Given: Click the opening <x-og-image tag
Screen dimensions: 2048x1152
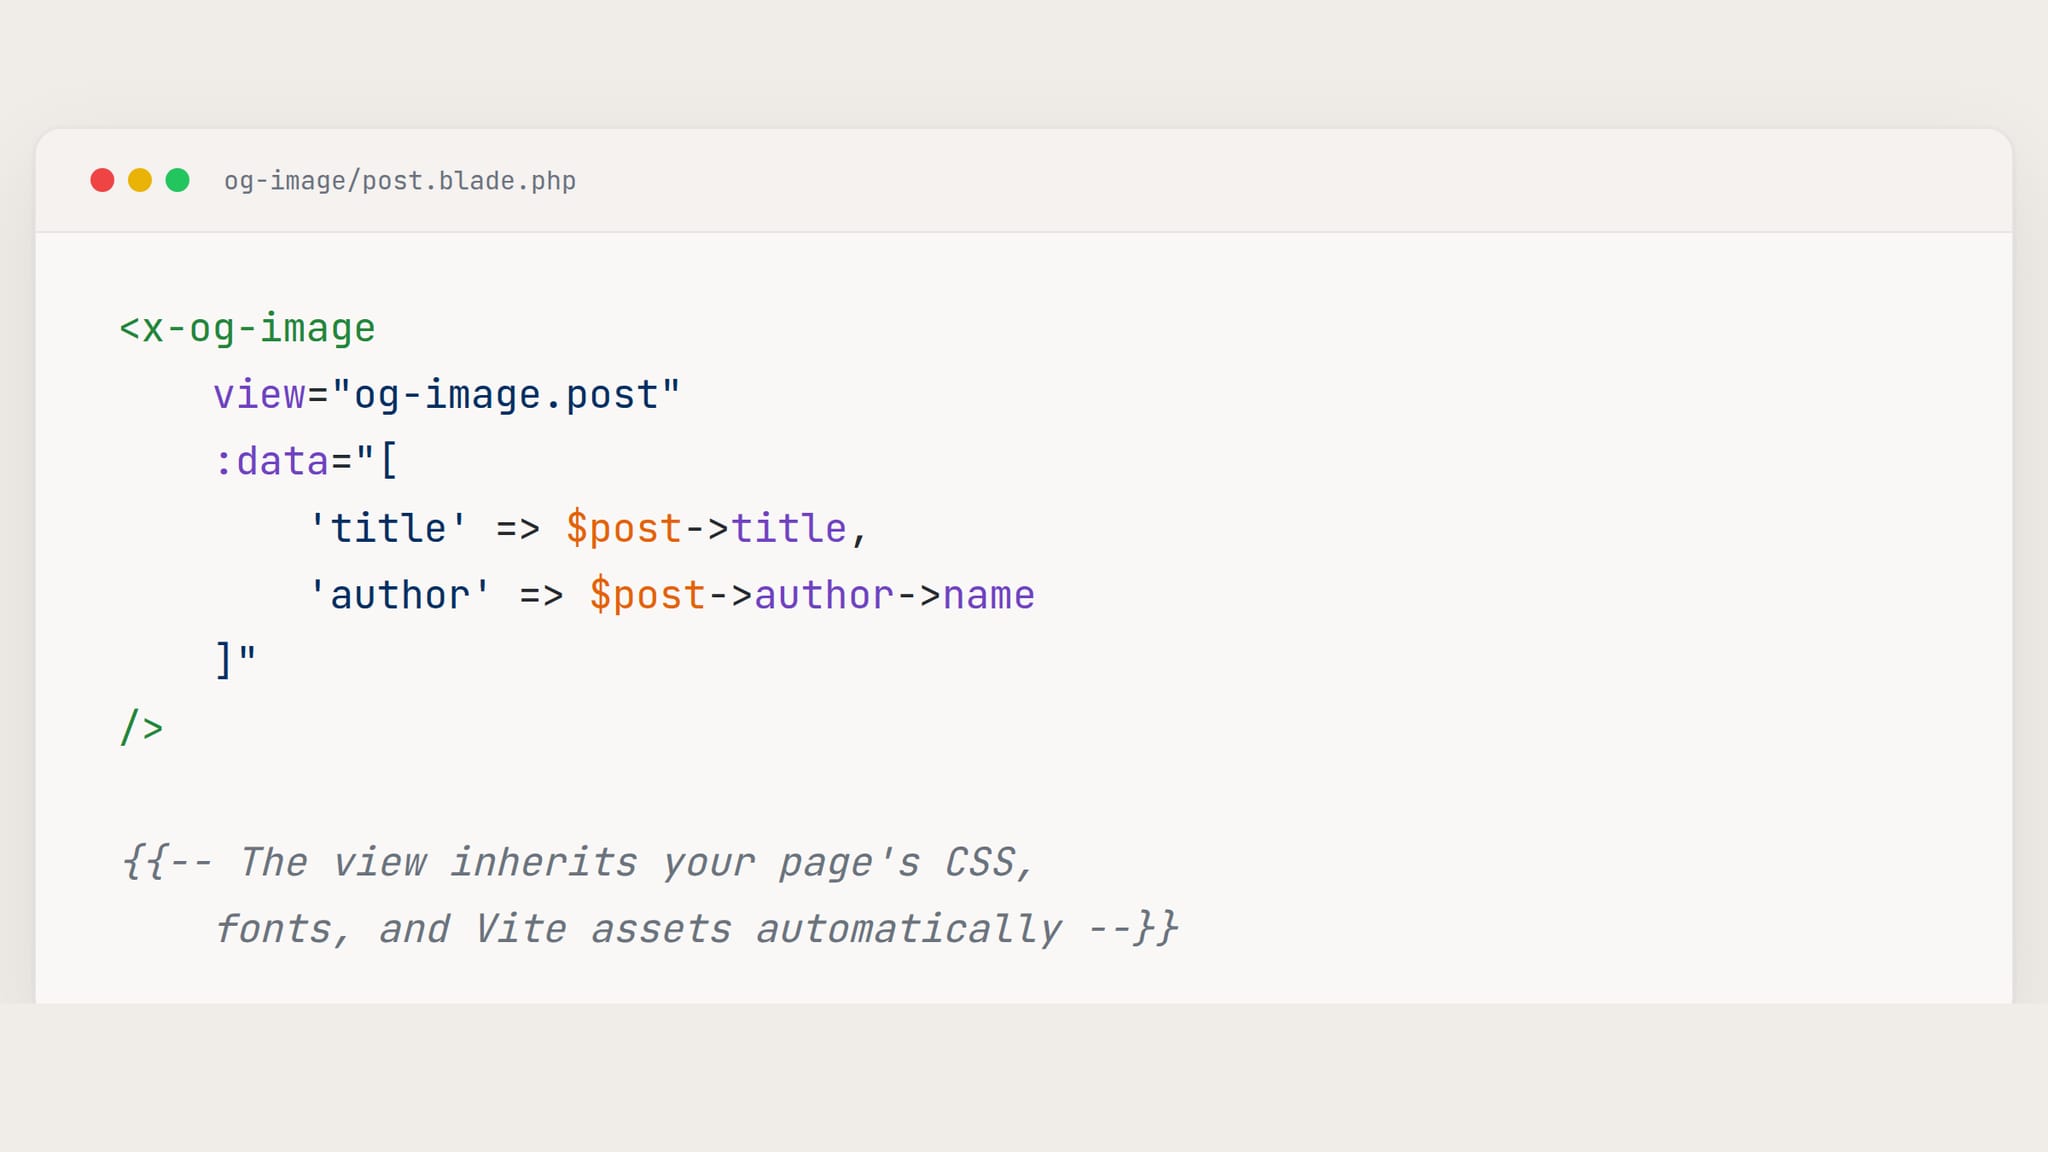Looking at the screenshot, I should click(x=247, y=329).
